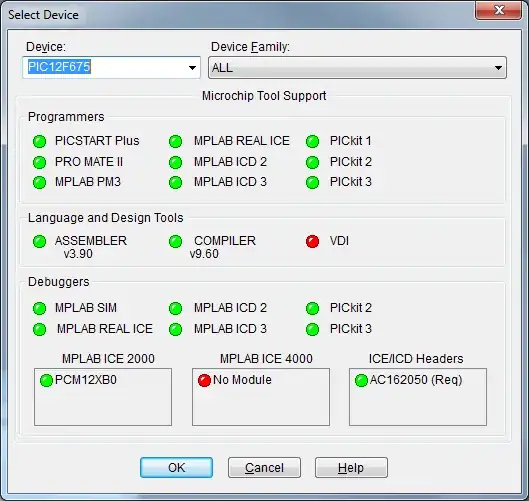Click the ASSEMBLER label

tap(91, 241)
